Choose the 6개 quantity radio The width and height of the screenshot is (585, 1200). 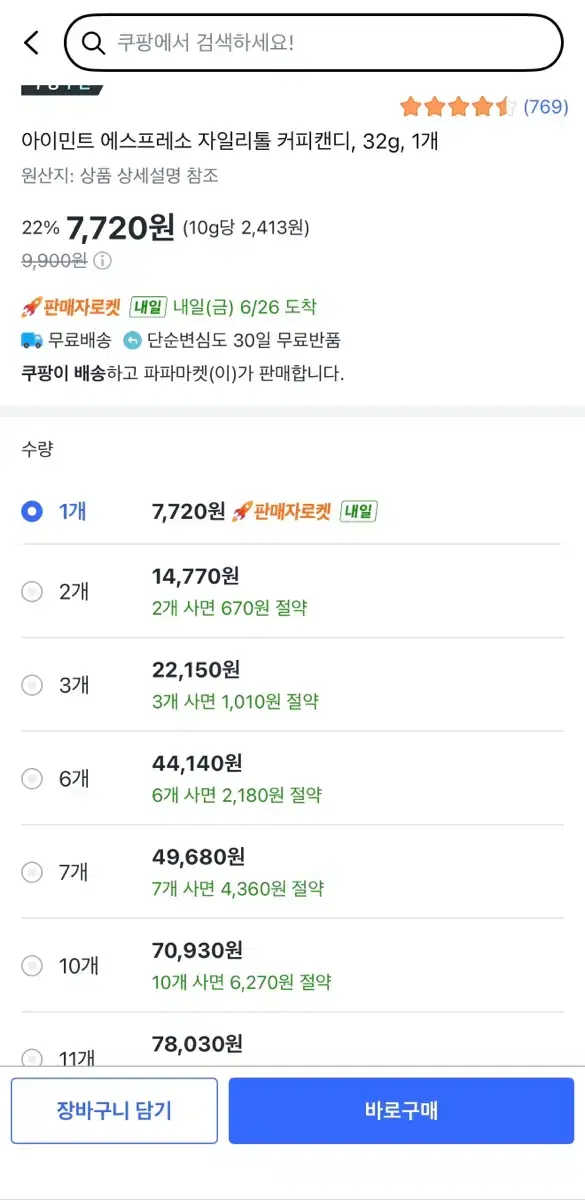tap(32, 778)
